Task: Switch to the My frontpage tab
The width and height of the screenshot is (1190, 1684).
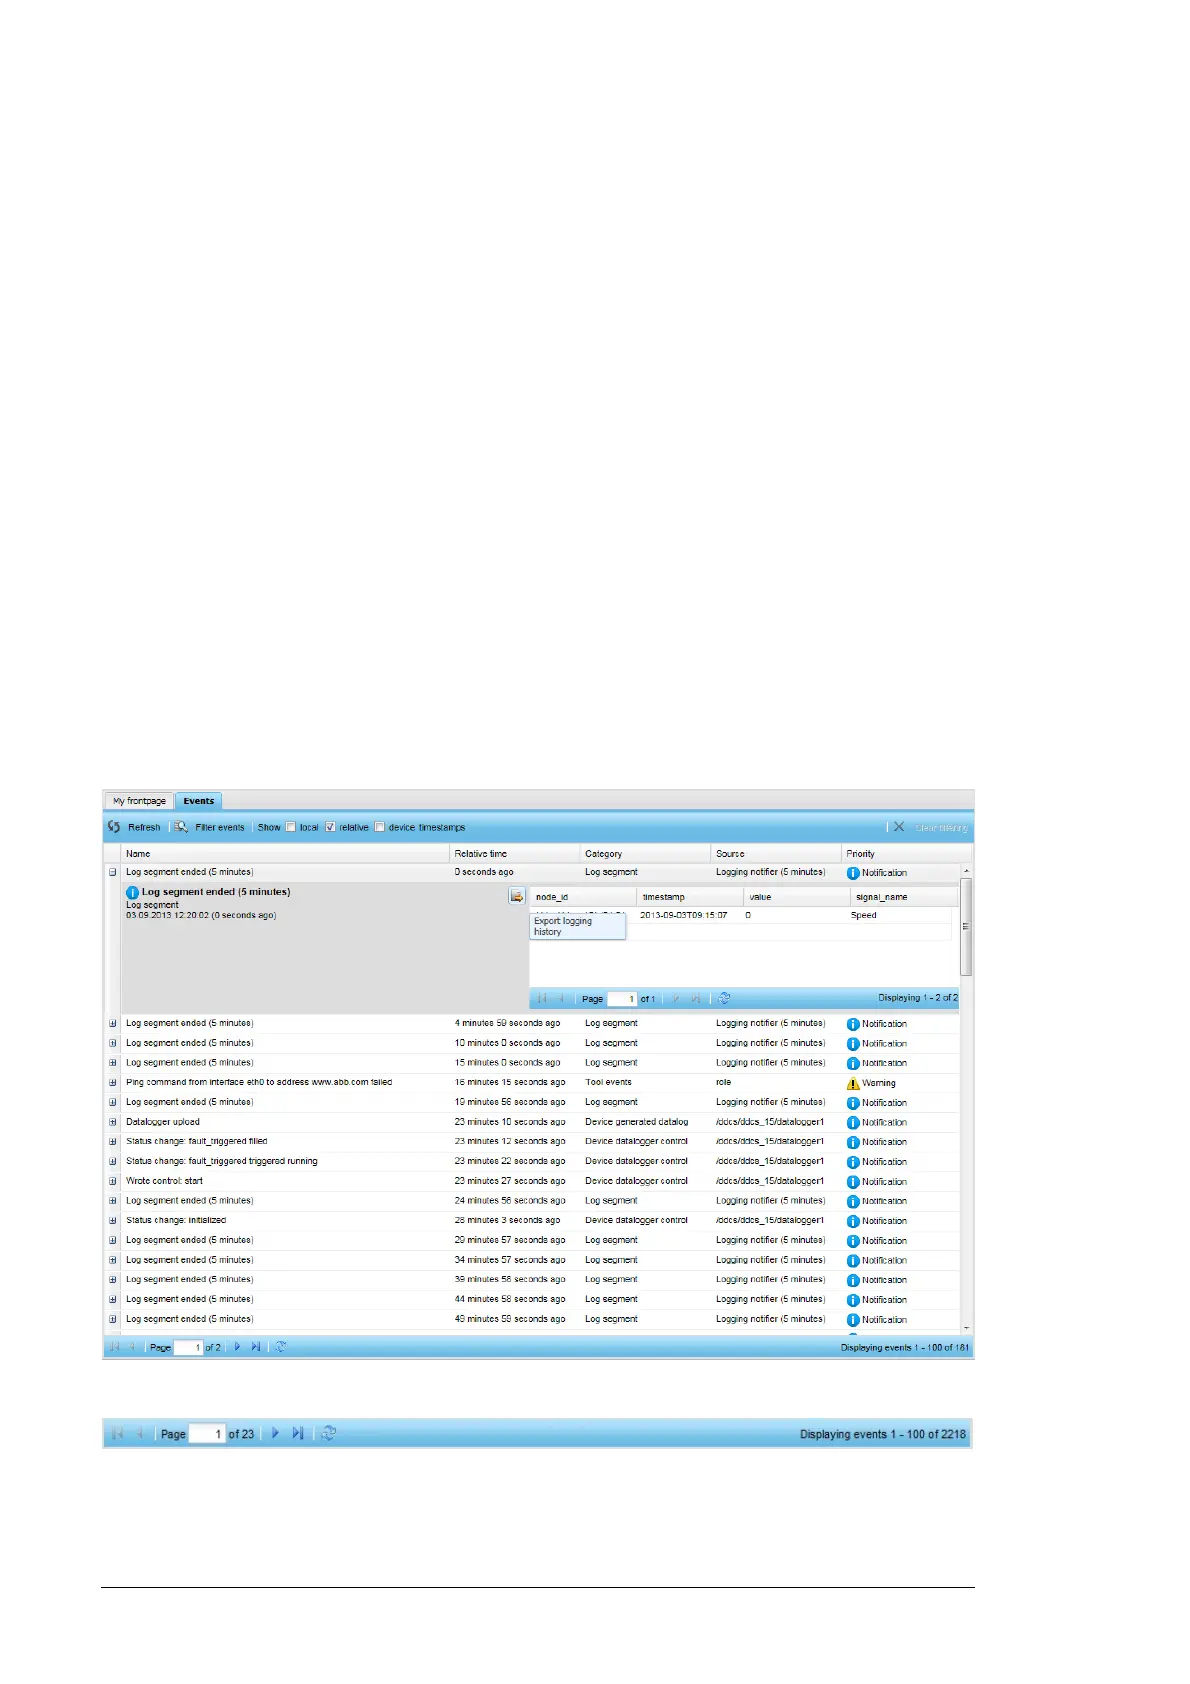Action: click(x=139, y=801)
